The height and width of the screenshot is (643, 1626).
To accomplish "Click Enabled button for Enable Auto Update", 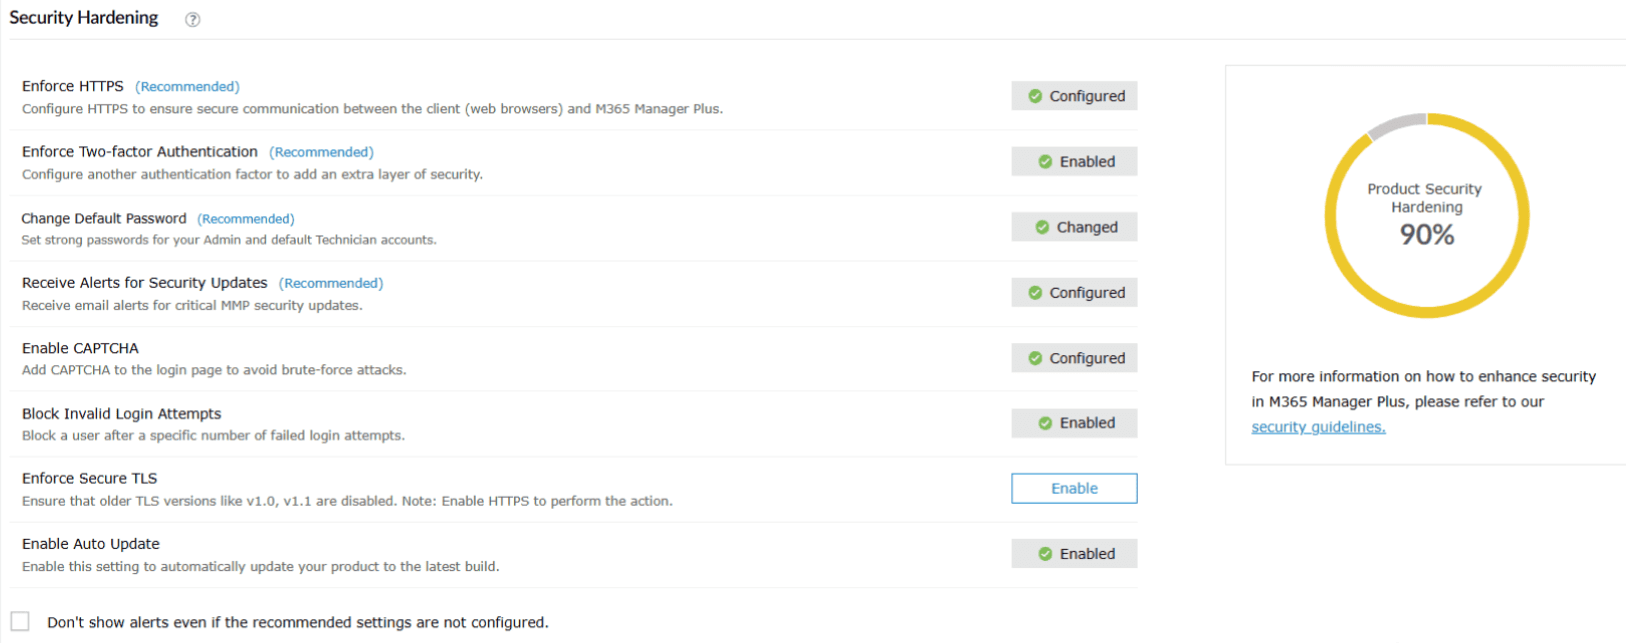I will pyautogui.click(x=1074, y=554).
